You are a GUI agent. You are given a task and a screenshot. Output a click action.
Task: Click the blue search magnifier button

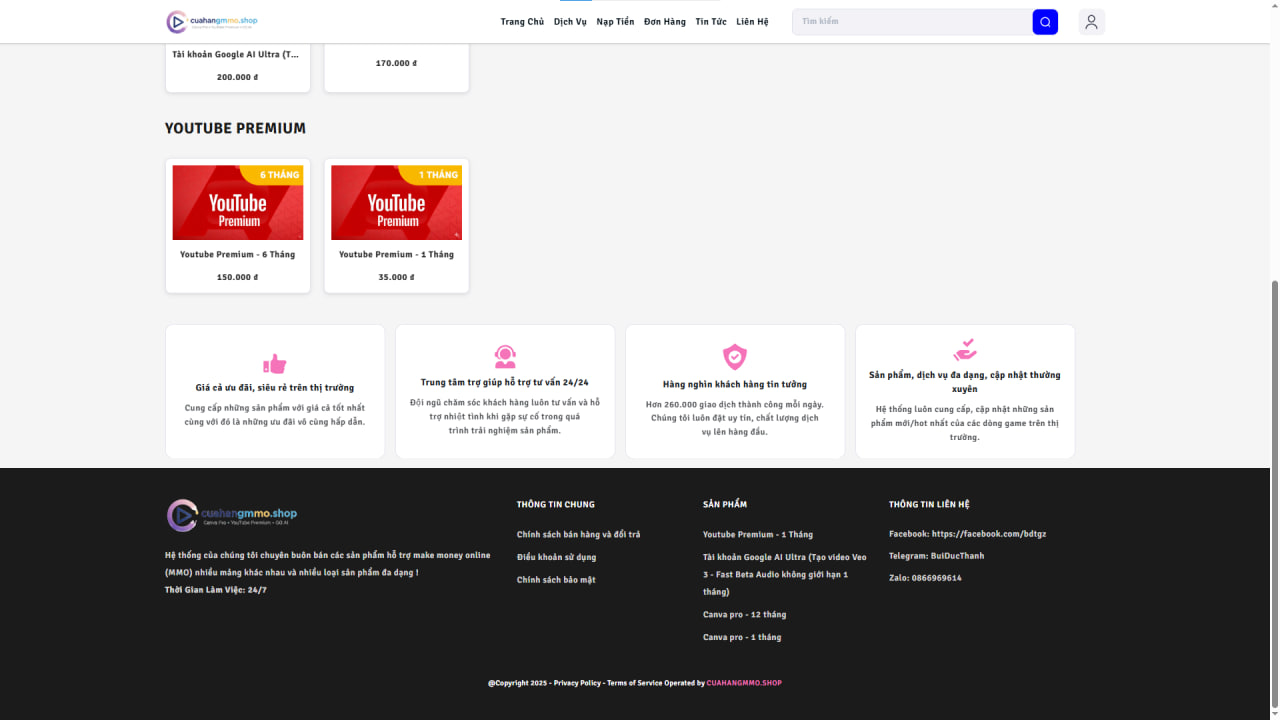click(x=1045, y=22)
